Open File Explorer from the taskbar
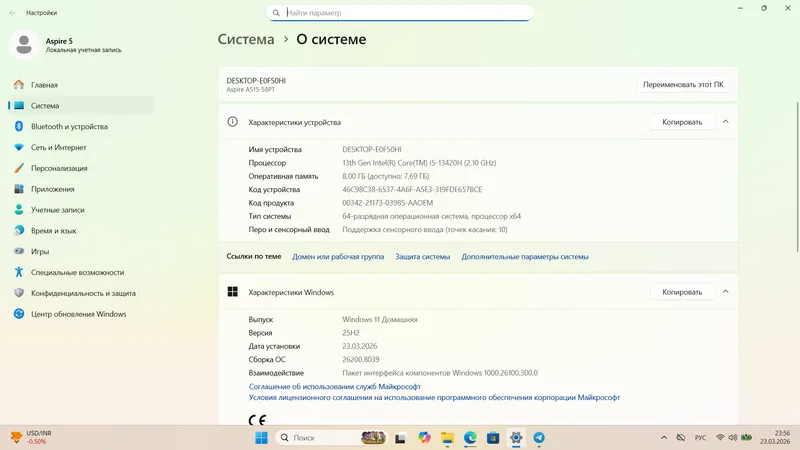The image size is (800, 450). 447,438
